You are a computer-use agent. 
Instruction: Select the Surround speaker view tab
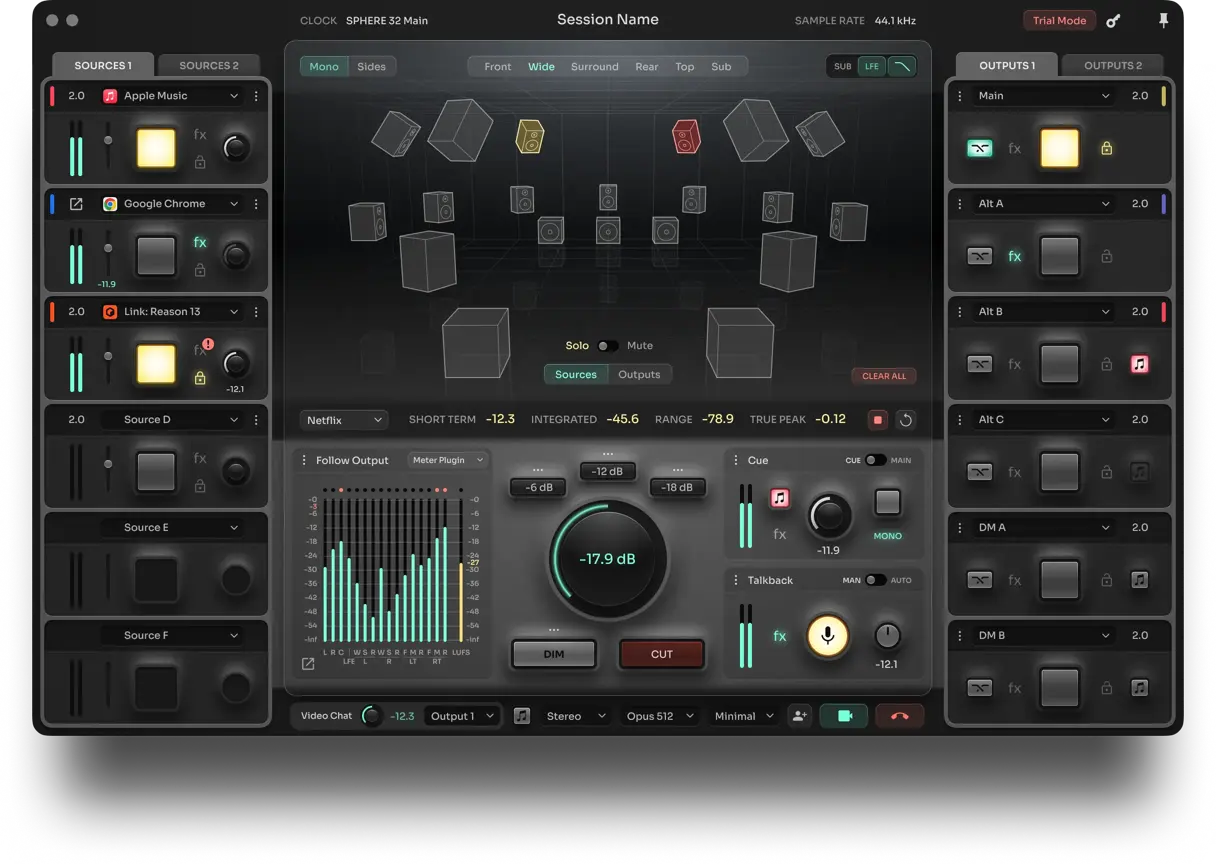point(594,66)
